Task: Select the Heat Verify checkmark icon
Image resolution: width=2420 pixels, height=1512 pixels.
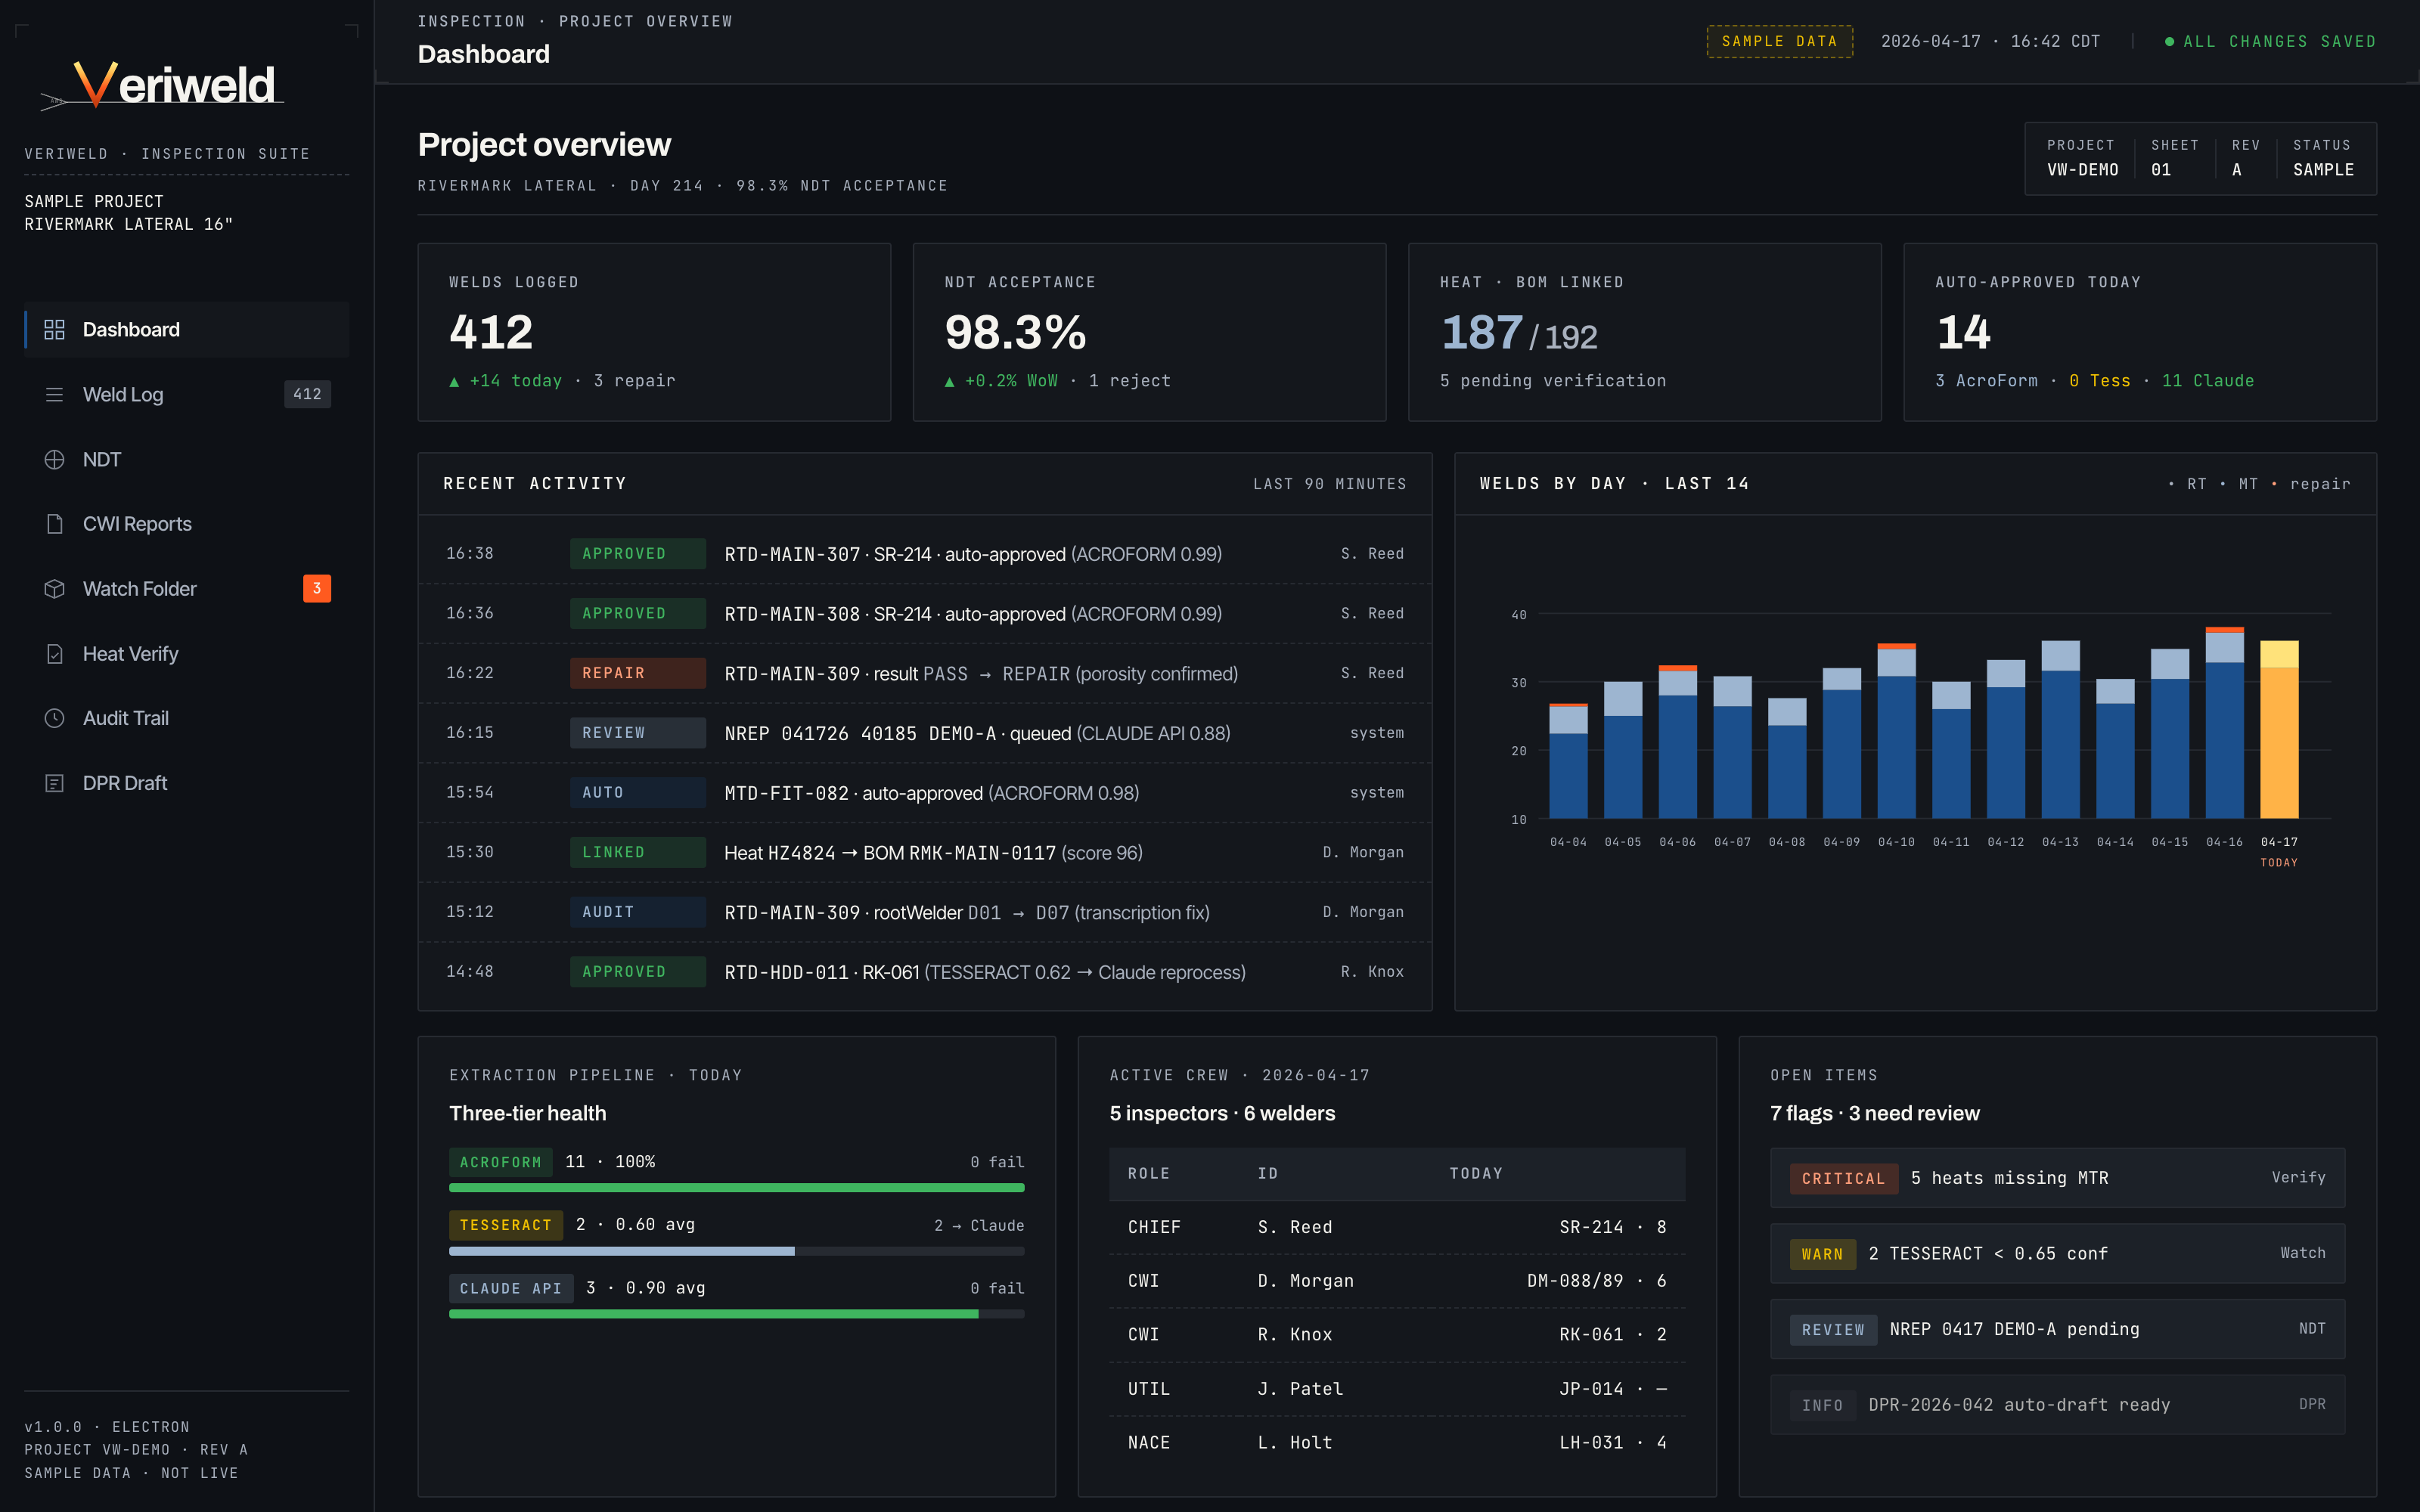Action: [x=54, y=653]
